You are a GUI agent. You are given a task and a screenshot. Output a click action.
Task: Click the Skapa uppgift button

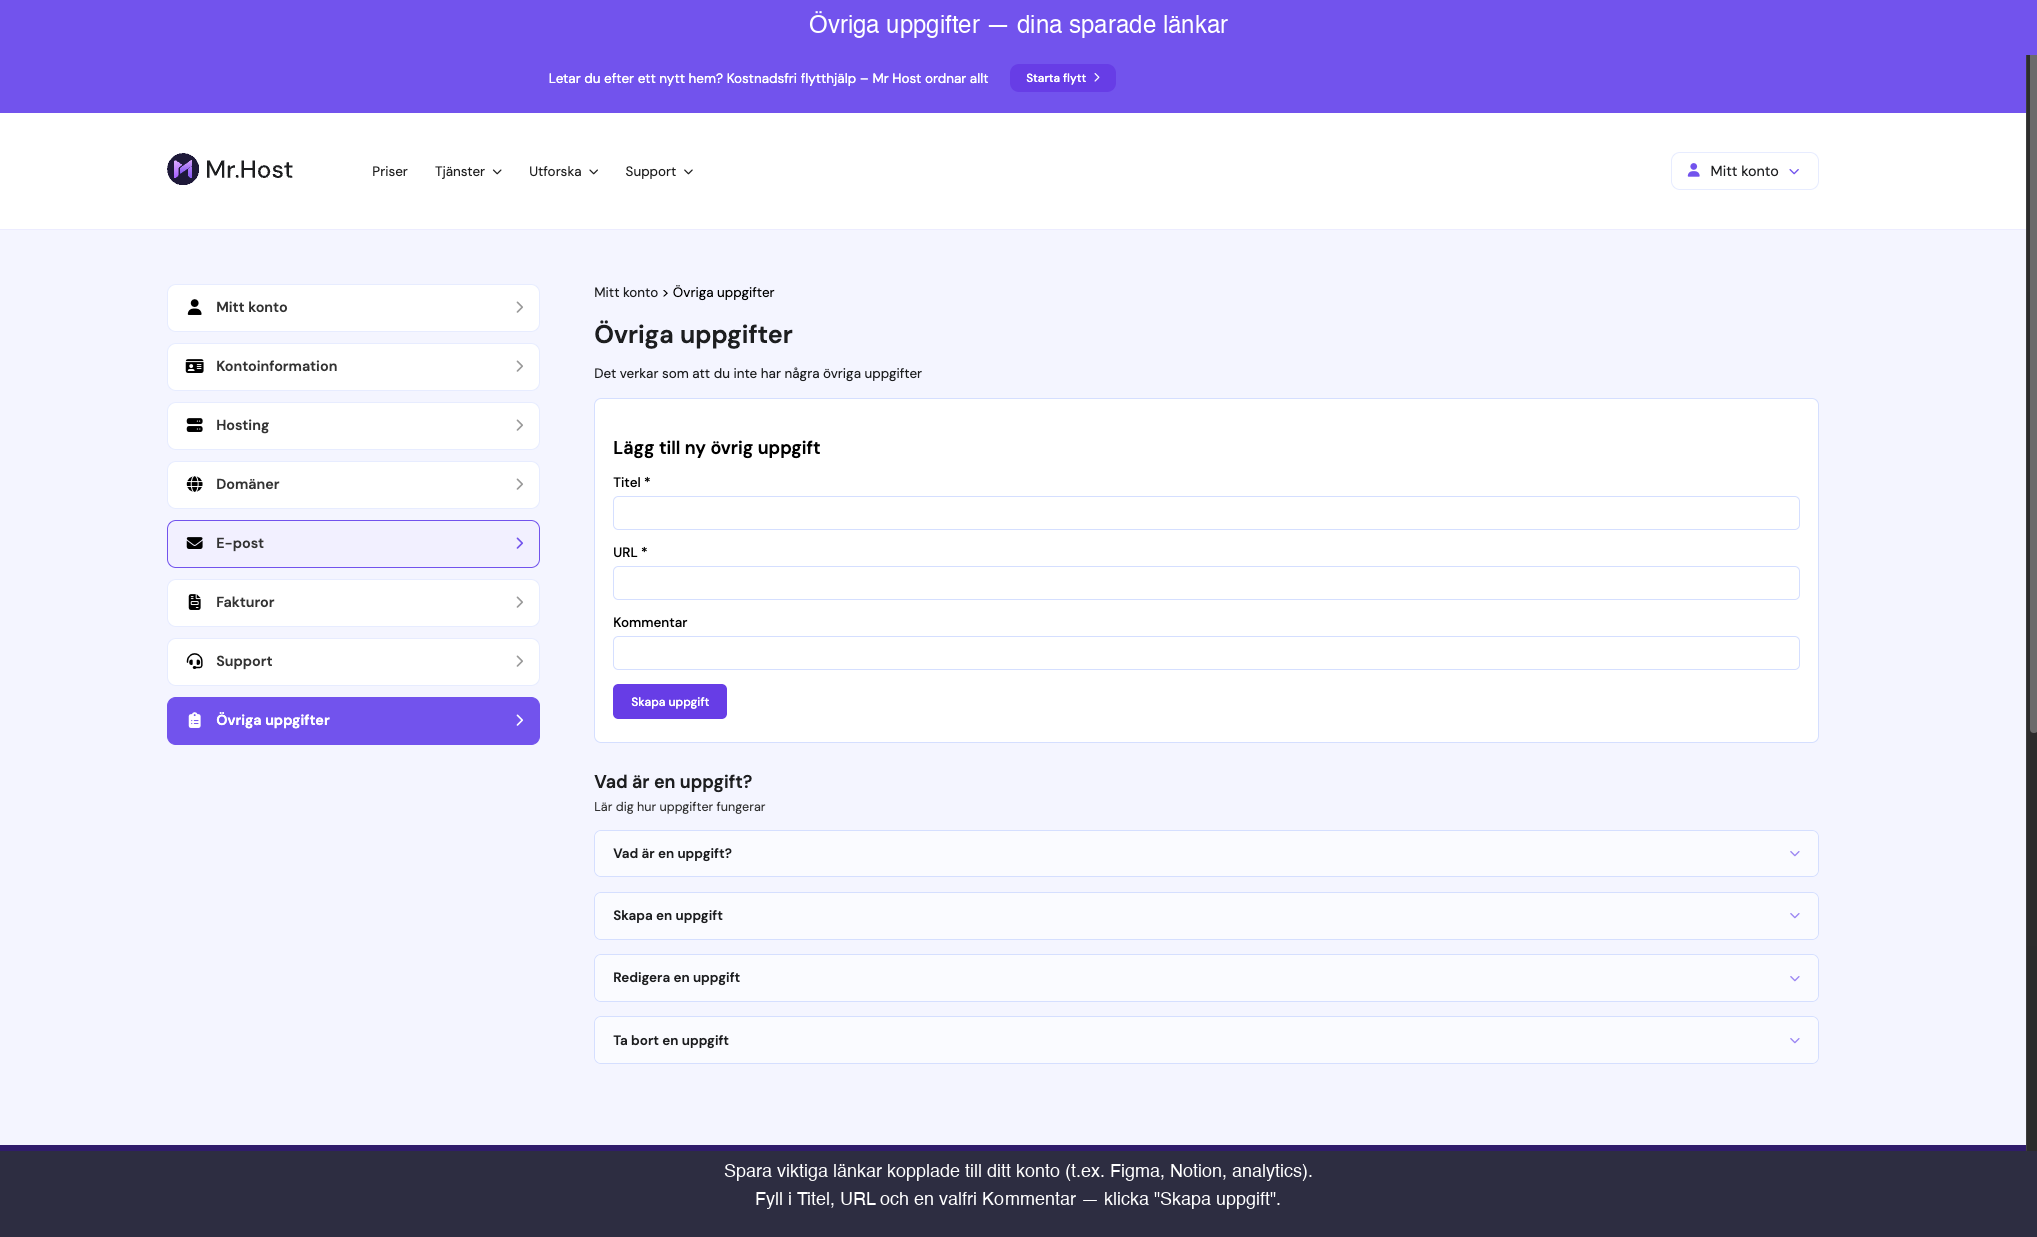669,702
